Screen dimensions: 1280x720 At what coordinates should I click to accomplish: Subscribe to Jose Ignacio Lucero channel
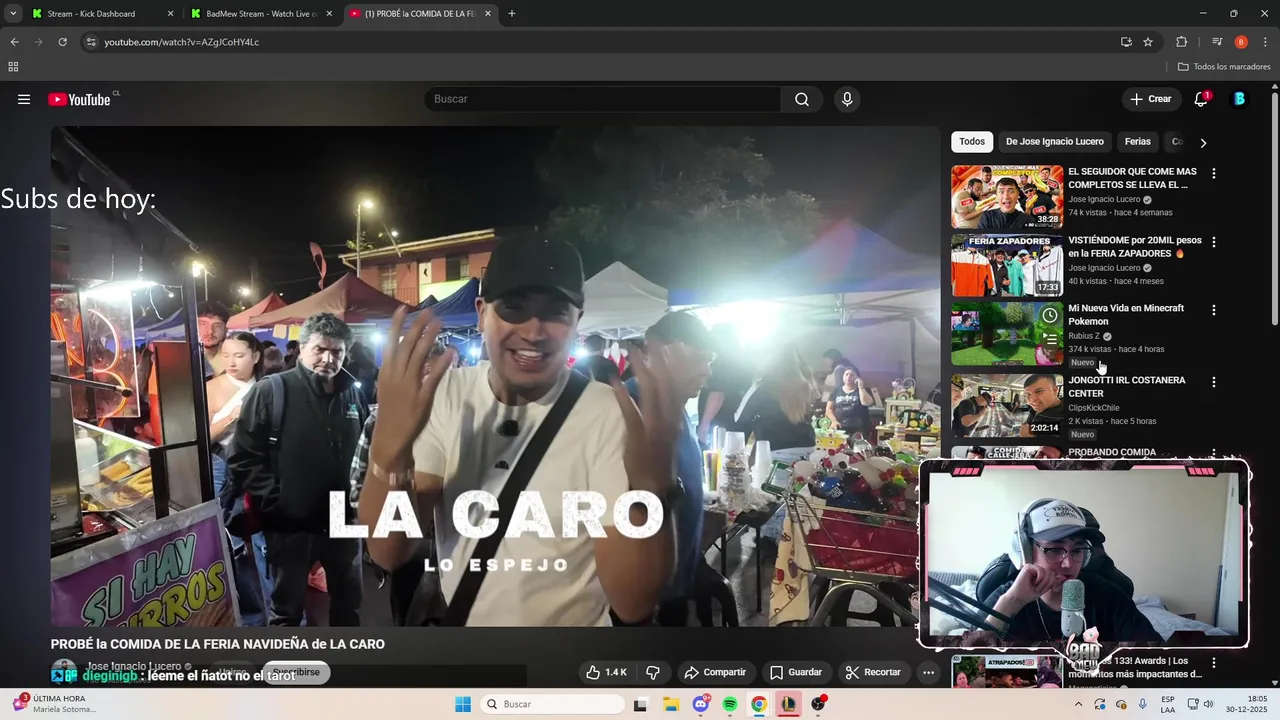[x=296, y=672]
